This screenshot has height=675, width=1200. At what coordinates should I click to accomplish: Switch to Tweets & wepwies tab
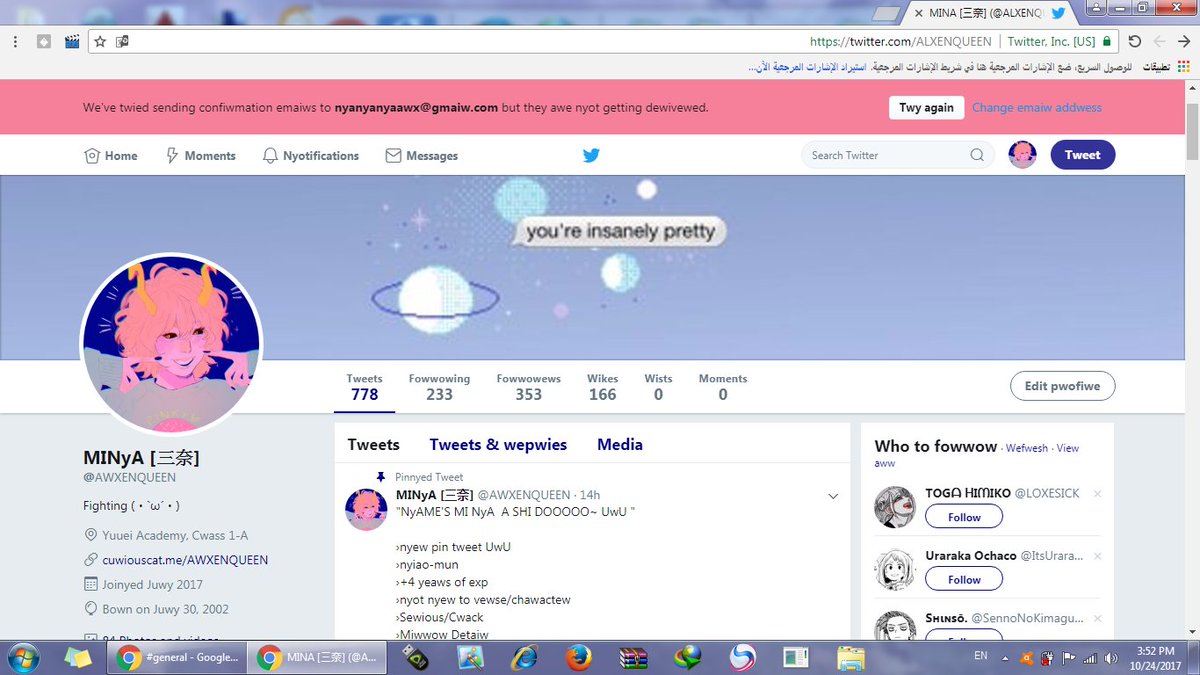tap(498, 445)
